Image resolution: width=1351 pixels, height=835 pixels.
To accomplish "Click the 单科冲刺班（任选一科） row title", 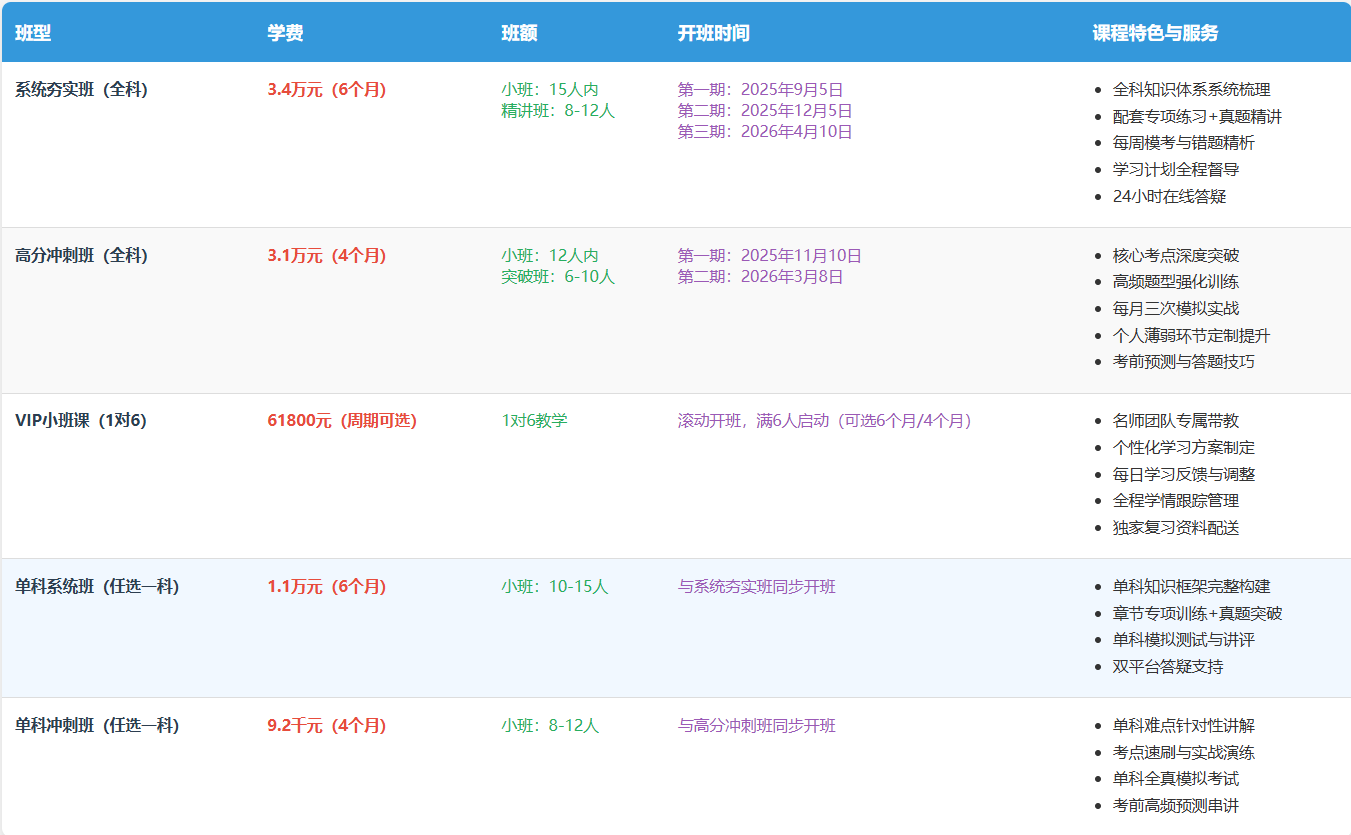I will click(x=97, y=726).
